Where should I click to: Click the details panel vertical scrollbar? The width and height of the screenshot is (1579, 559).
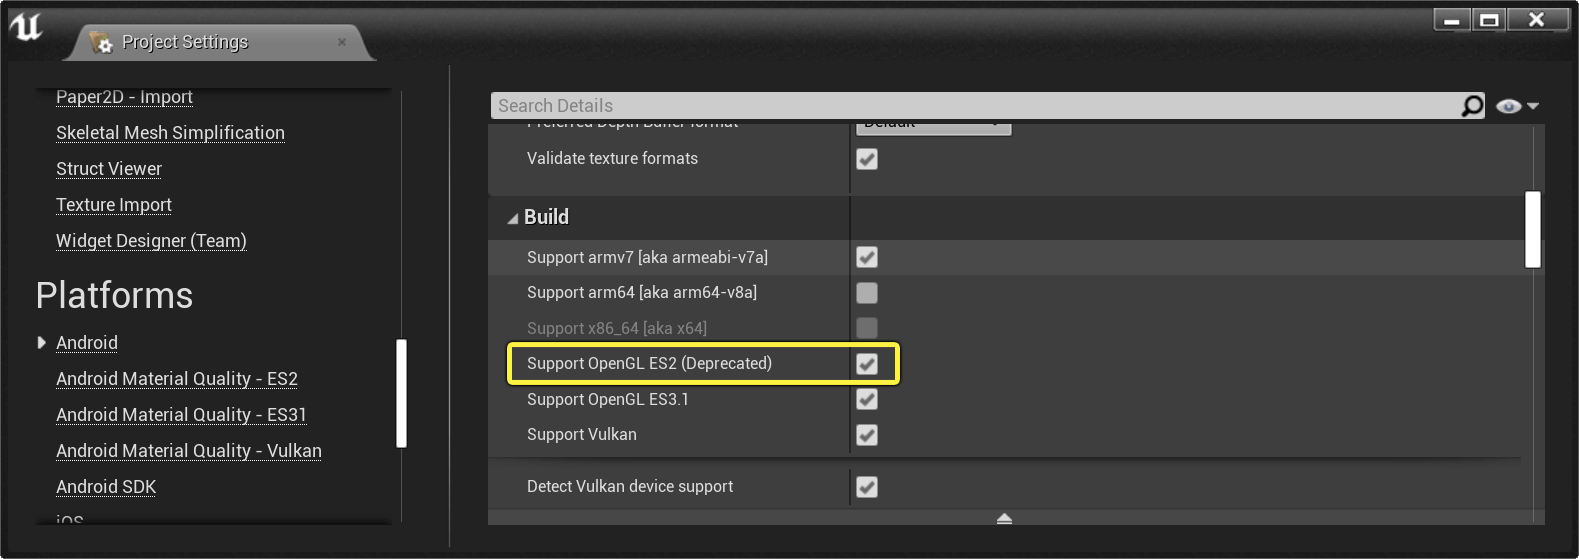pos(1532,230)
